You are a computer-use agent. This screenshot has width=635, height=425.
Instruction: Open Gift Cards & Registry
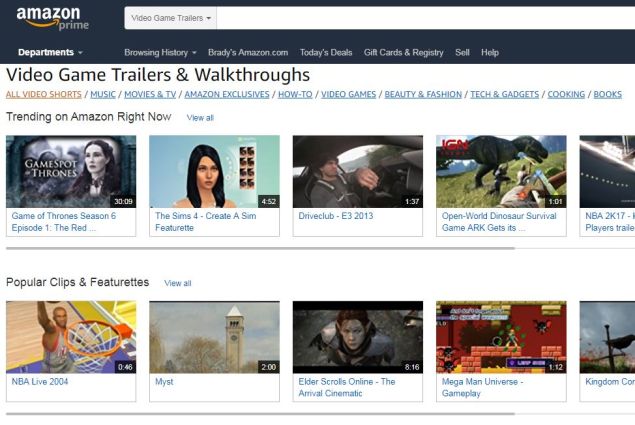tap(403, 53)
